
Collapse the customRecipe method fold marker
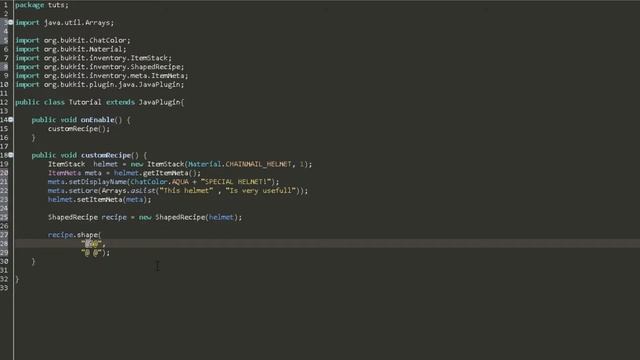point(11,155)
